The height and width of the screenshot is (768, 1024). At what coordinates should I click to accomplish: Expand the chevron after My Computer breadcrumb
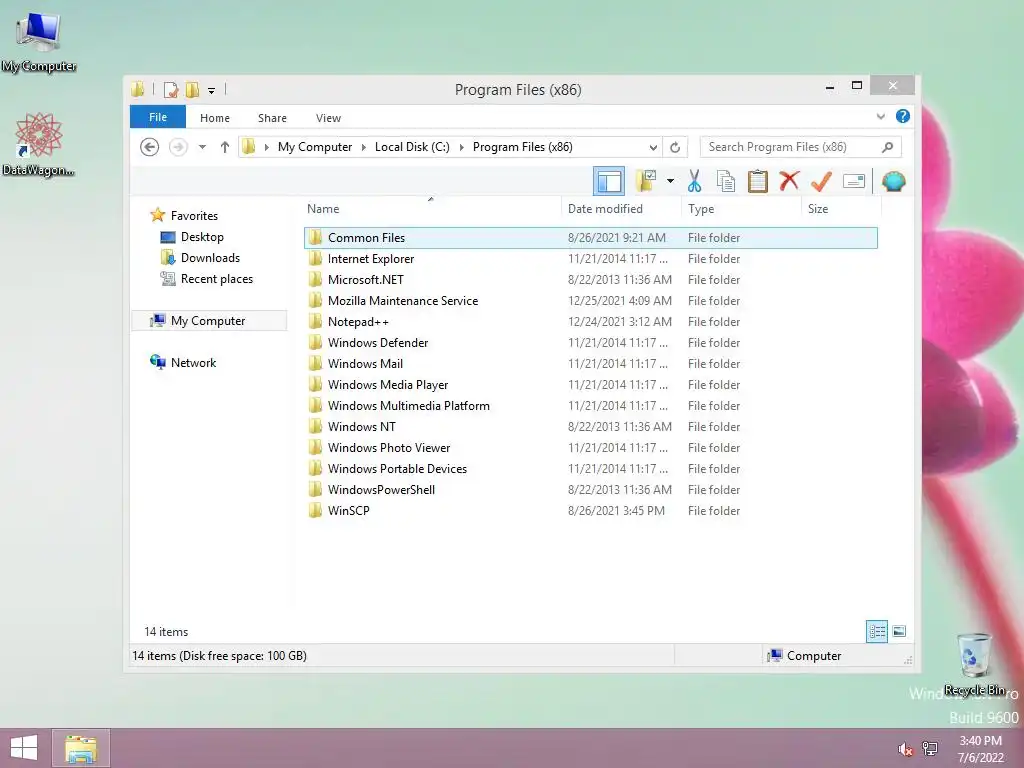[x=364, y=147]
